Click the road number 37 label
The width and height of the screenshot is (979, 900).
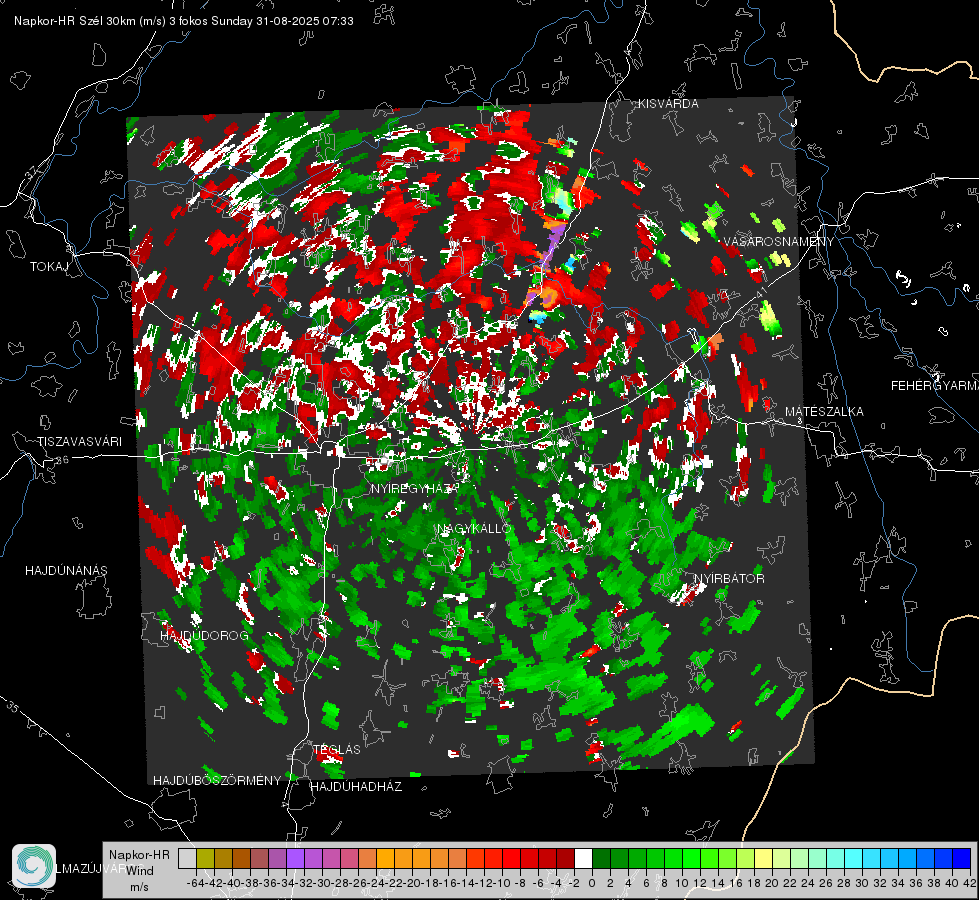click(x=31, y=171)
